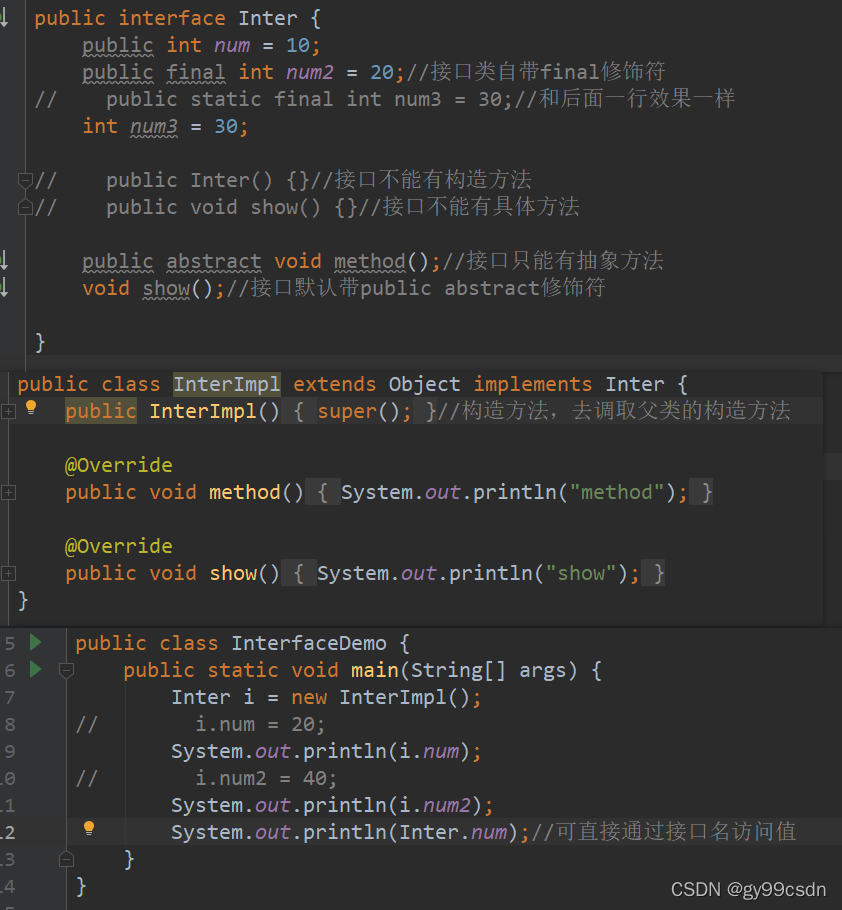
Task: Click 'super' inside the InterImpl constructor
Action: point(347,411)
